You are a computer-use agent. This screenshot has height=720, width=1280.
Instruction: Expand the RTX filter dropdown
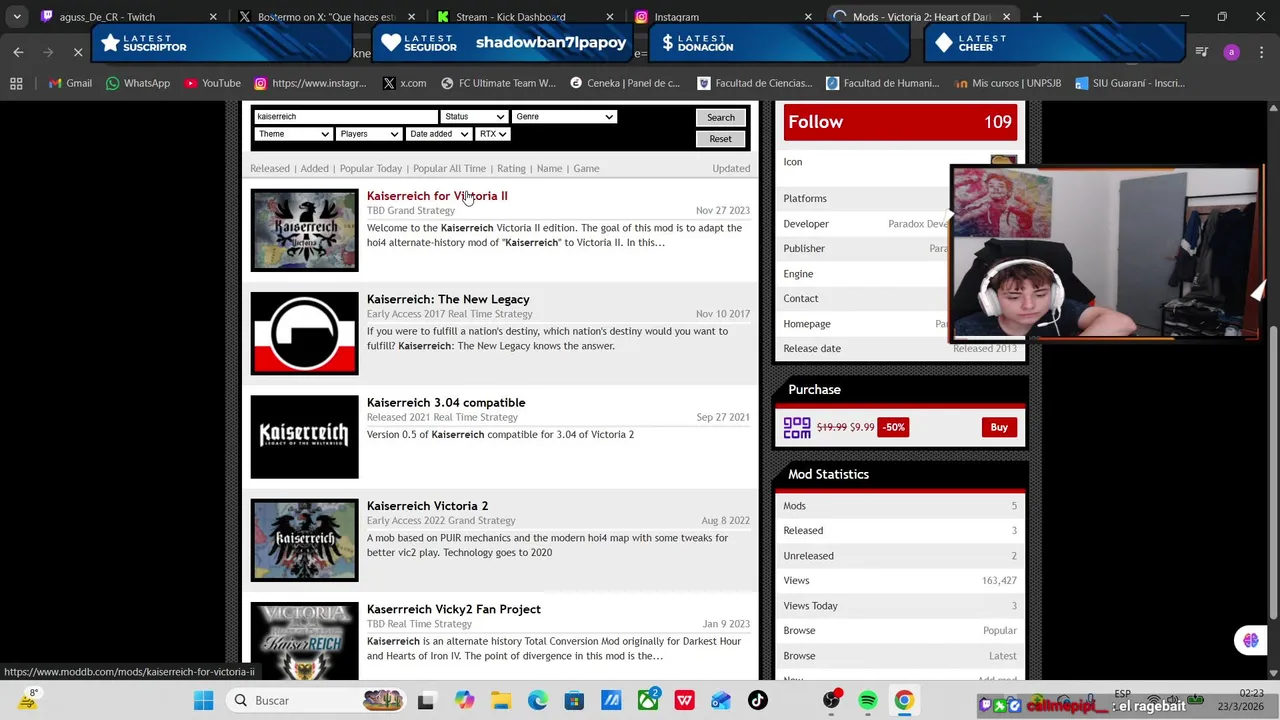tap(493, 134)
